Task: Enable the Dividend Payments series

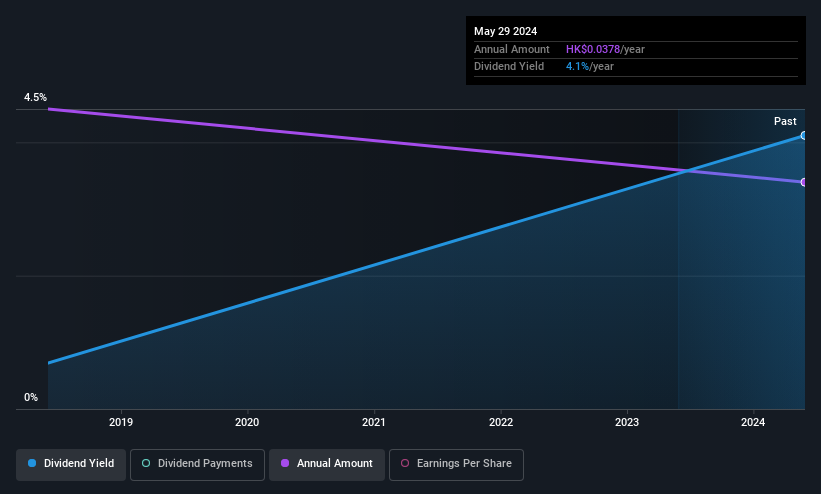Action: [197, 464]
